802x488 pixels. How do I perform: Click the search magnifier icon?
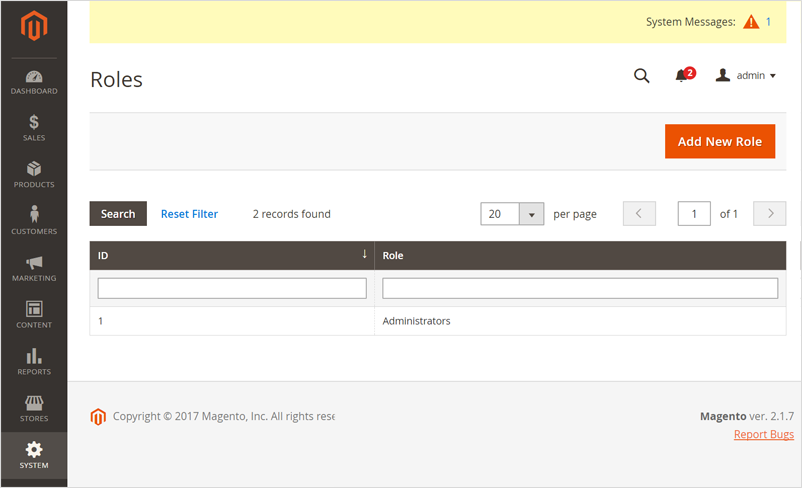[642, 76]
